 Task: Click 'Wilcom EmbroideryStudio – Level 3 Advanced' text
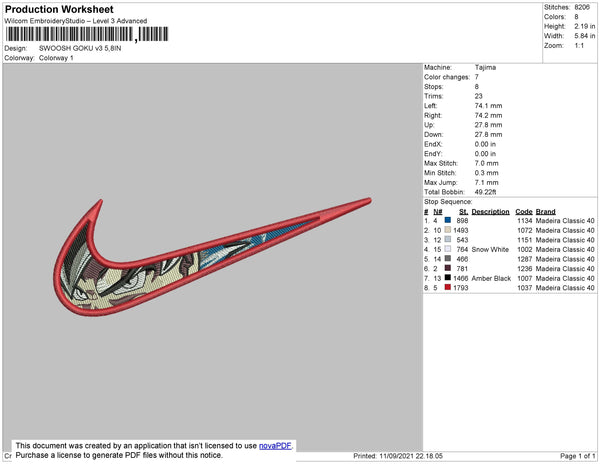76,21
